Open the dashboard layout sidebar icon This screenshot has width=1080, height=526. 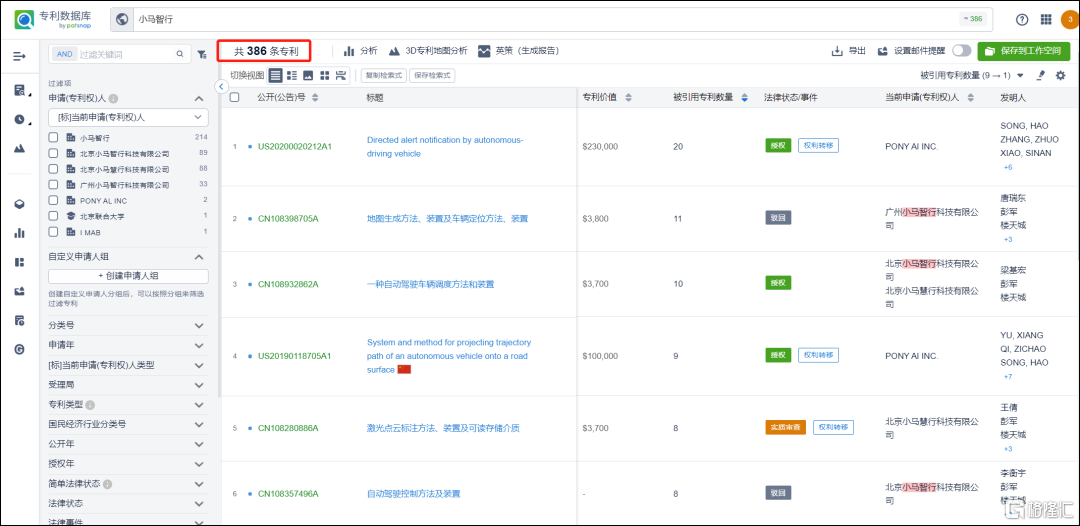19,262
